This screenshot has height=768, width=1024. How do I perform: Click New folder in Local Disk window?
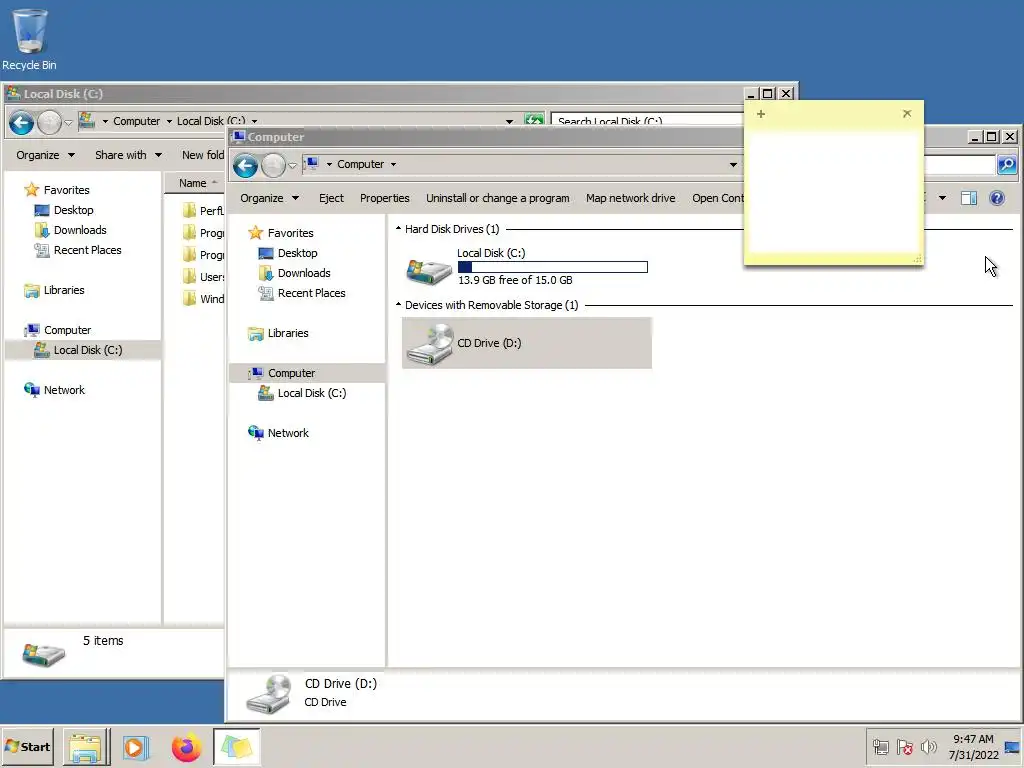[203, 155]
